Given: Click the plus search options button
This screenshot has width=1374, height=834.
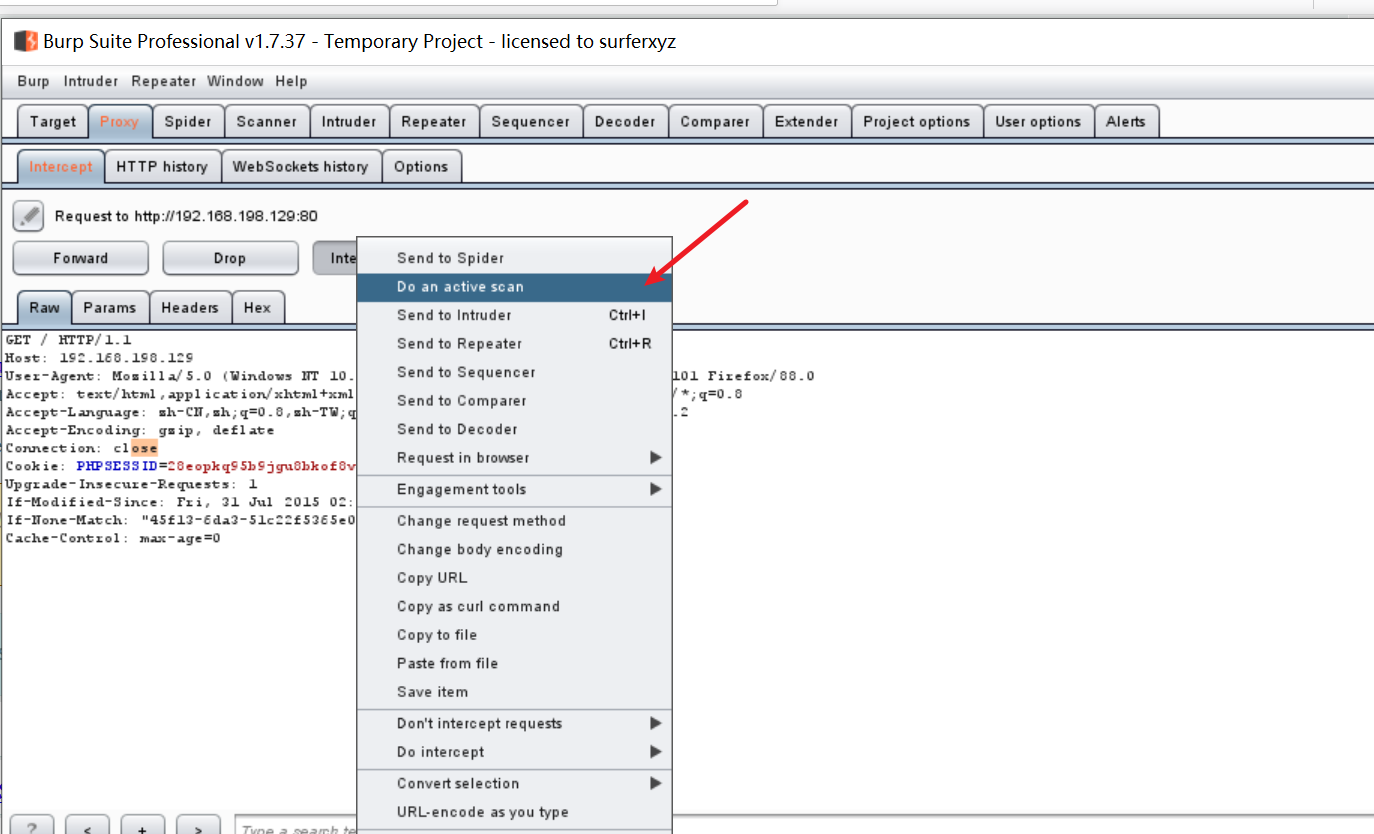Looking at the screenshot, I should pos(143,826).
